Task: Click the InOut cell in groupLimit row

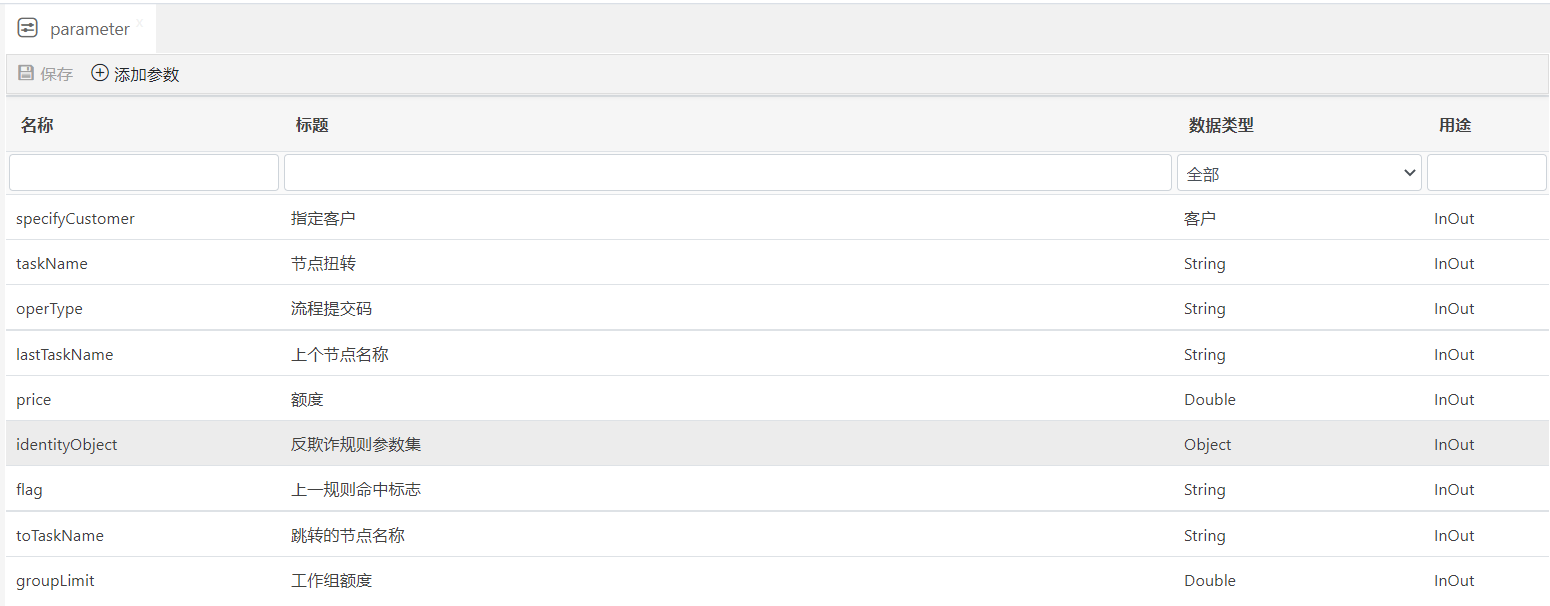Action: point(1454,581)
